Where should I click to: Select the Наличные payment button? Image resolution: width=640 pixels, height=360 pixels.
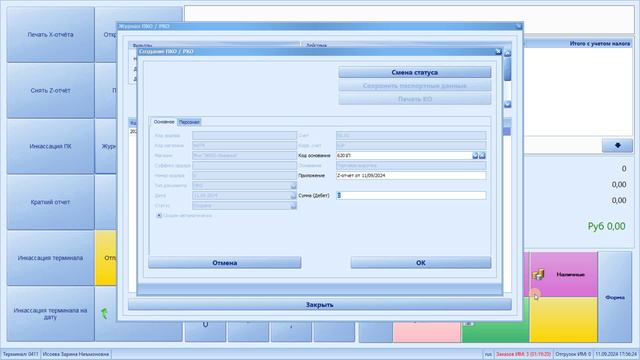[x=564, y=274]
